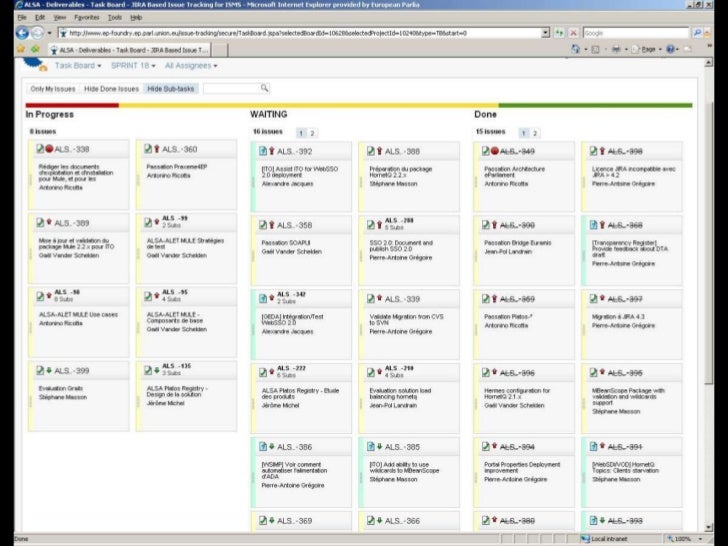Click priority icon on ALS-389 card

click(x=49, y=222)
